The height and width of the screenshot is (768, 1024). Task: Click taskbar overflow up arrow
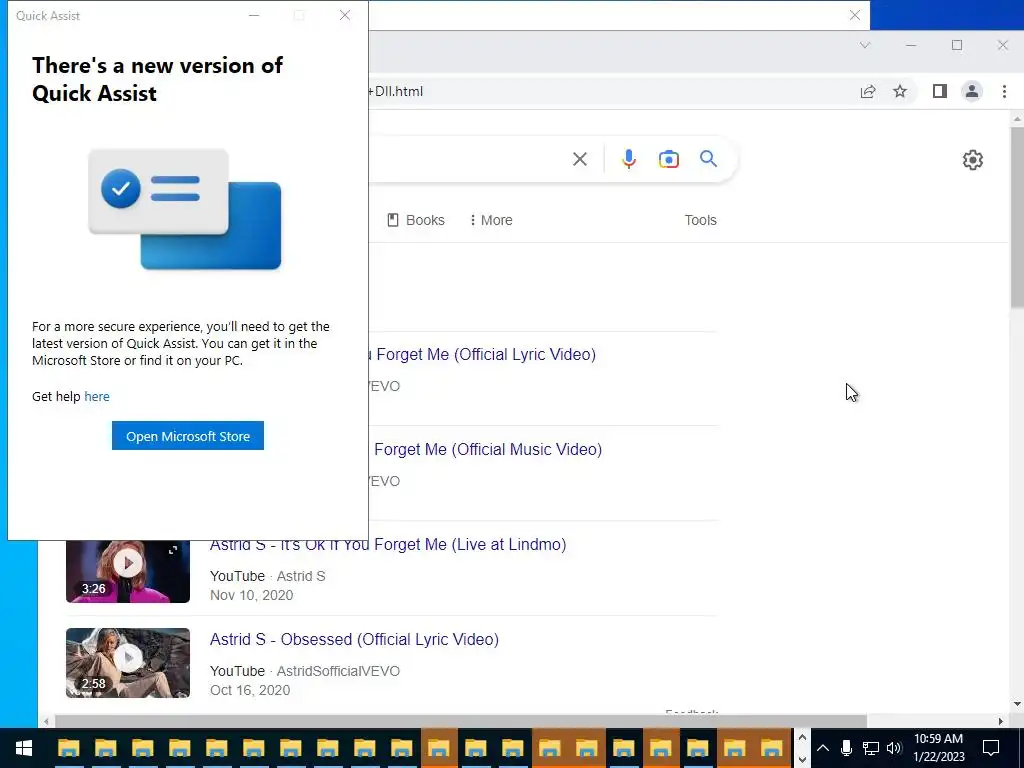802,737
